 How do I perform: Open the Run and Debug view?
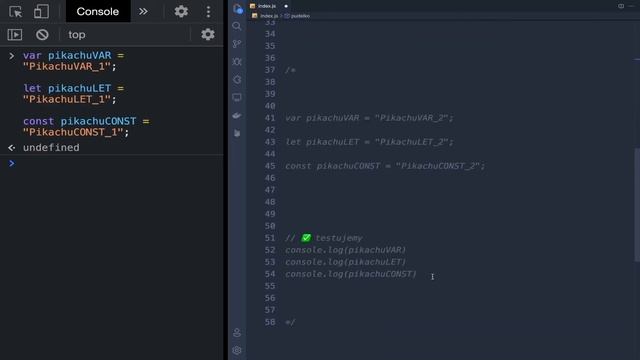[x=237, y=62]
